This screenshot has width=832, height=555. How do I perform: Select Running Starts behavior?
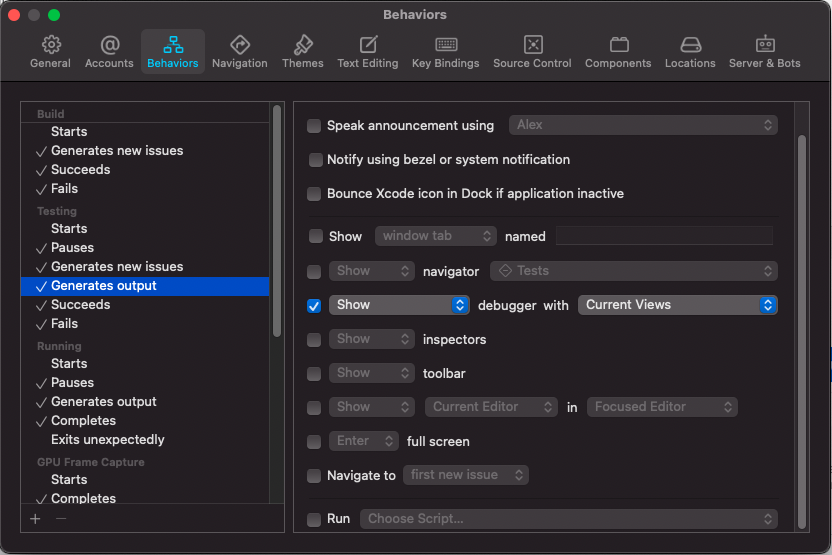point(144,364)
